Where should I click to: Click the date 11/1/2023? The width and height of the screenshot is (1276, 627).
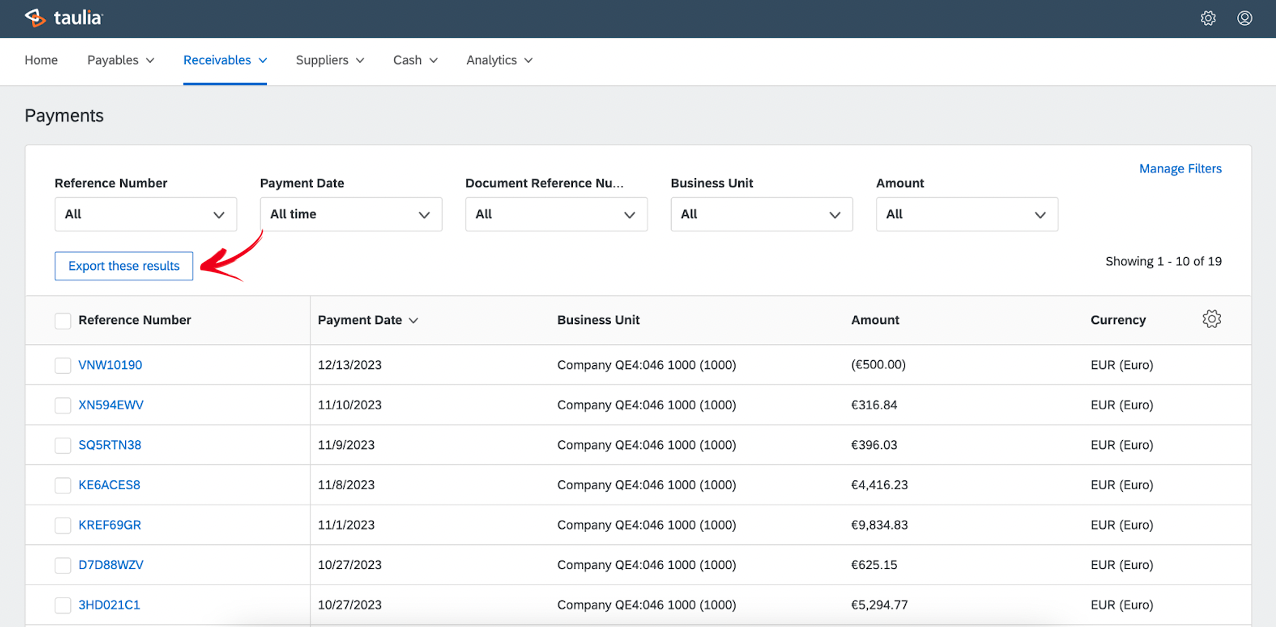[x=346, y=525]
